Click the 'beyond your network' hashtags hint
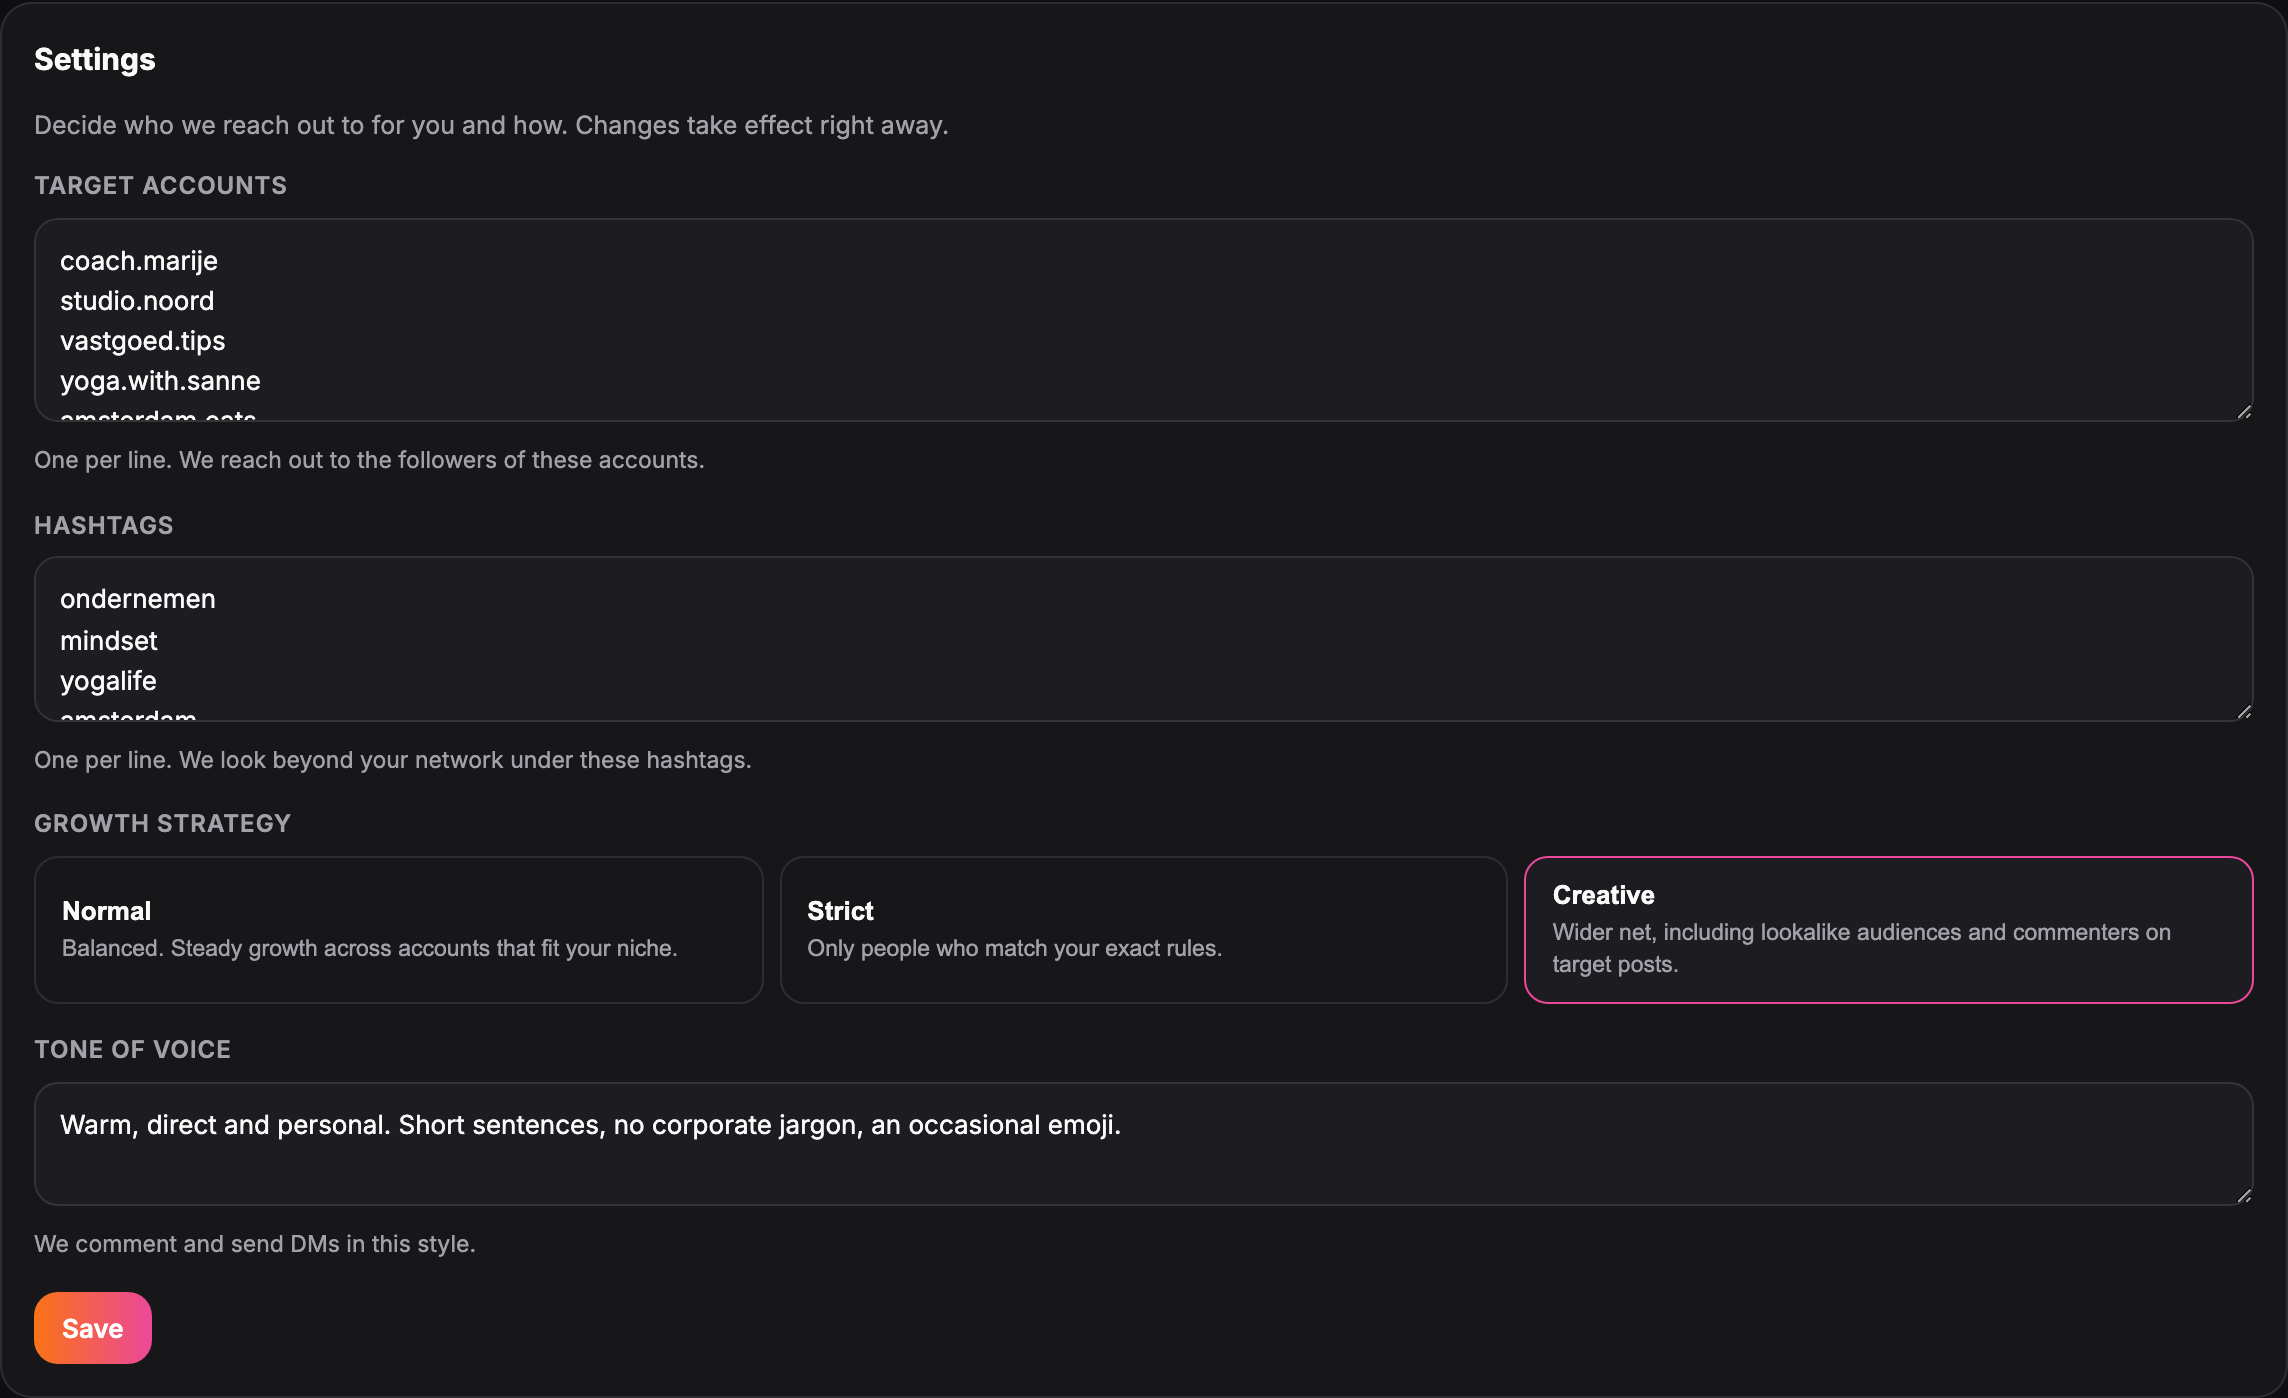 pyautogui.click(x=393, y=760)
